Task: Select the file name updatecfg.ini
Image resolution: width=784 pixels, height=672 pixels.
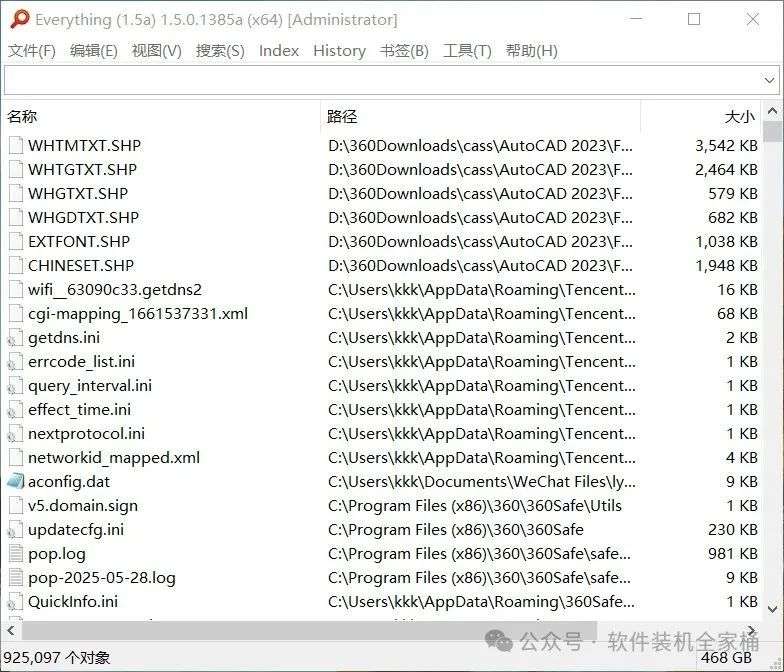Action: 76,530
